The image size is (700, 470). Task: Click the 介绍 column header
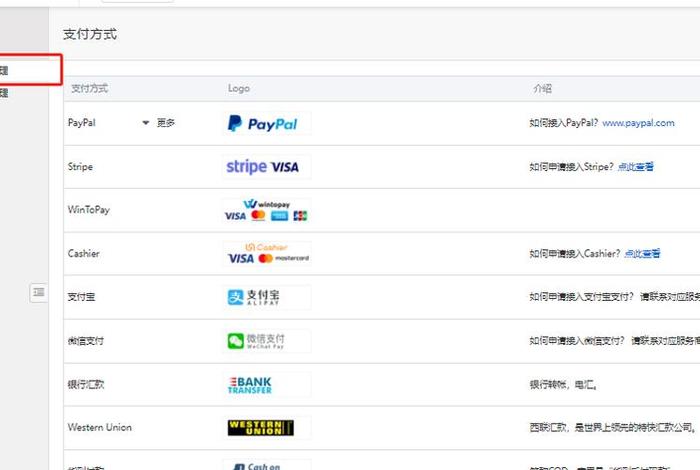coord(542,88)
